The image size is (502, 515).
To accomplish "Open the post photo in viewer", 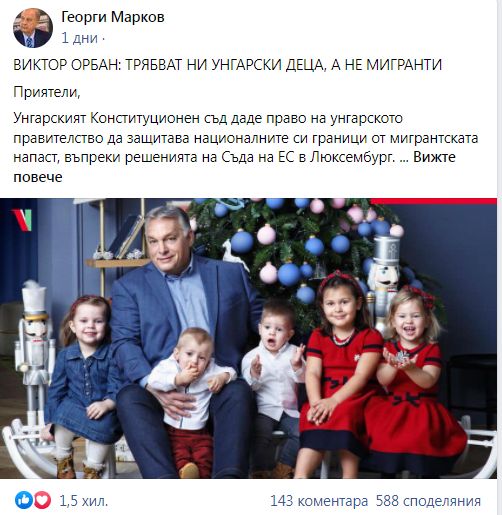I will coord(248,338).
